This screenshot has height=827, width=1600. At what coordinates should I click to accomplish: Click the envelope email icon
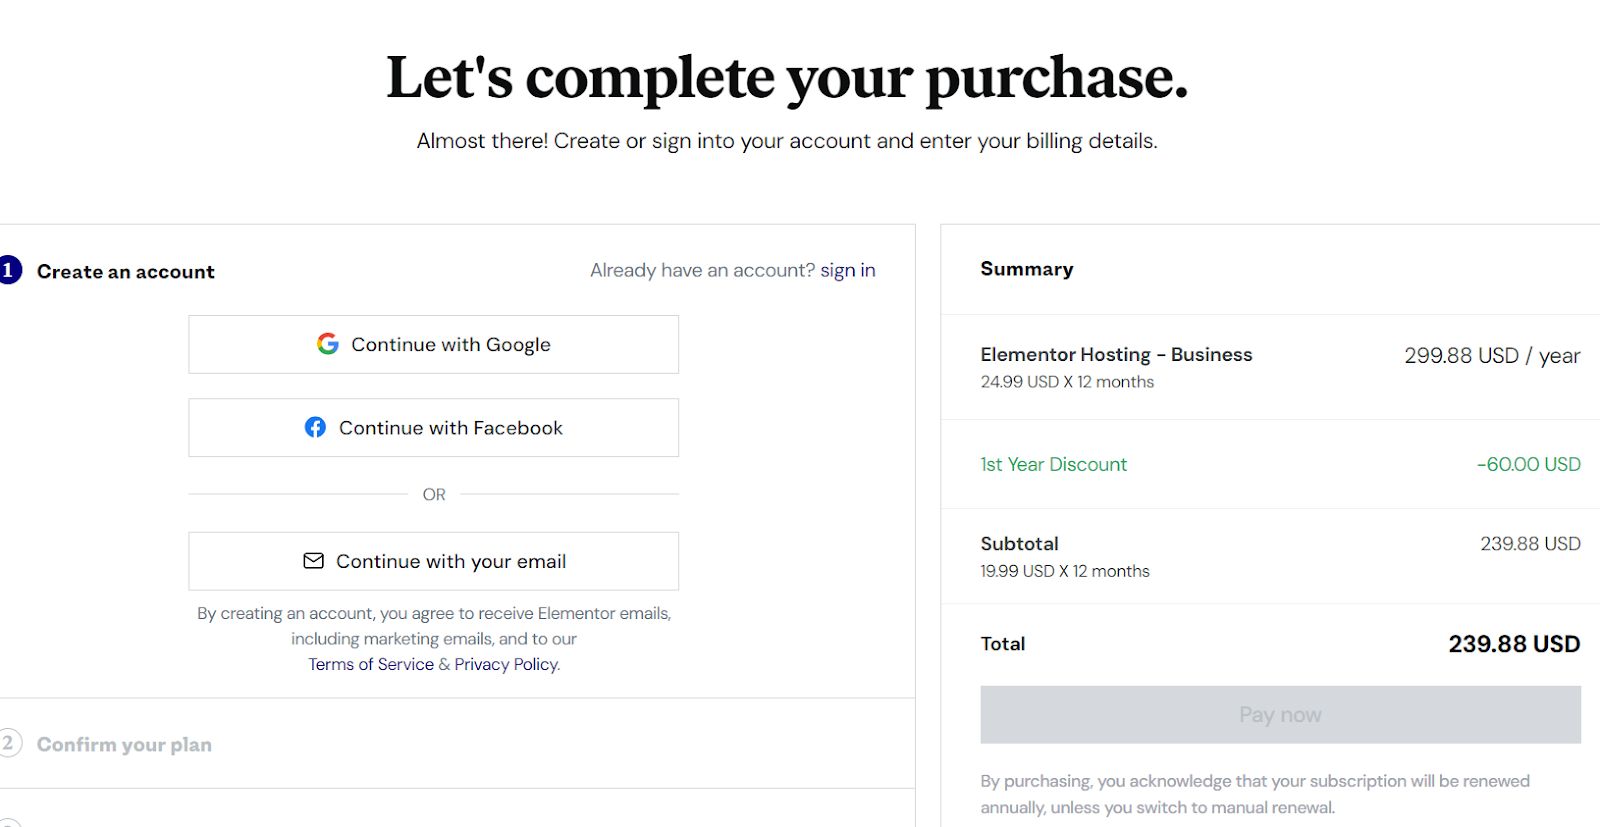click(313, 561)
